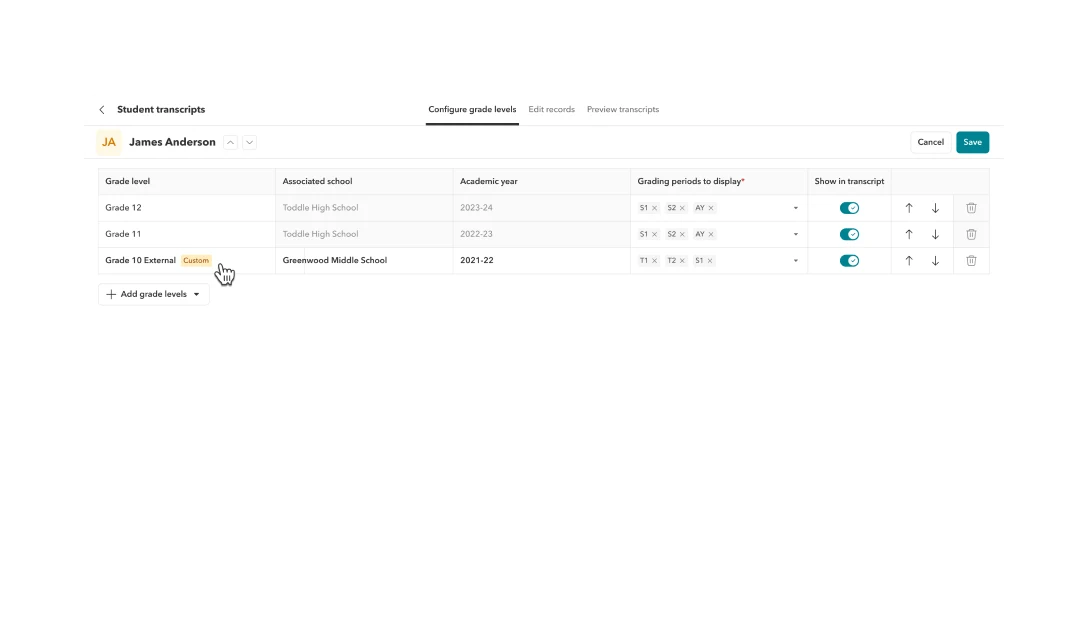Toggle Show in transcript for Grade 12
The width and height of the screenshot is (1088, 640).
(849, 208)
